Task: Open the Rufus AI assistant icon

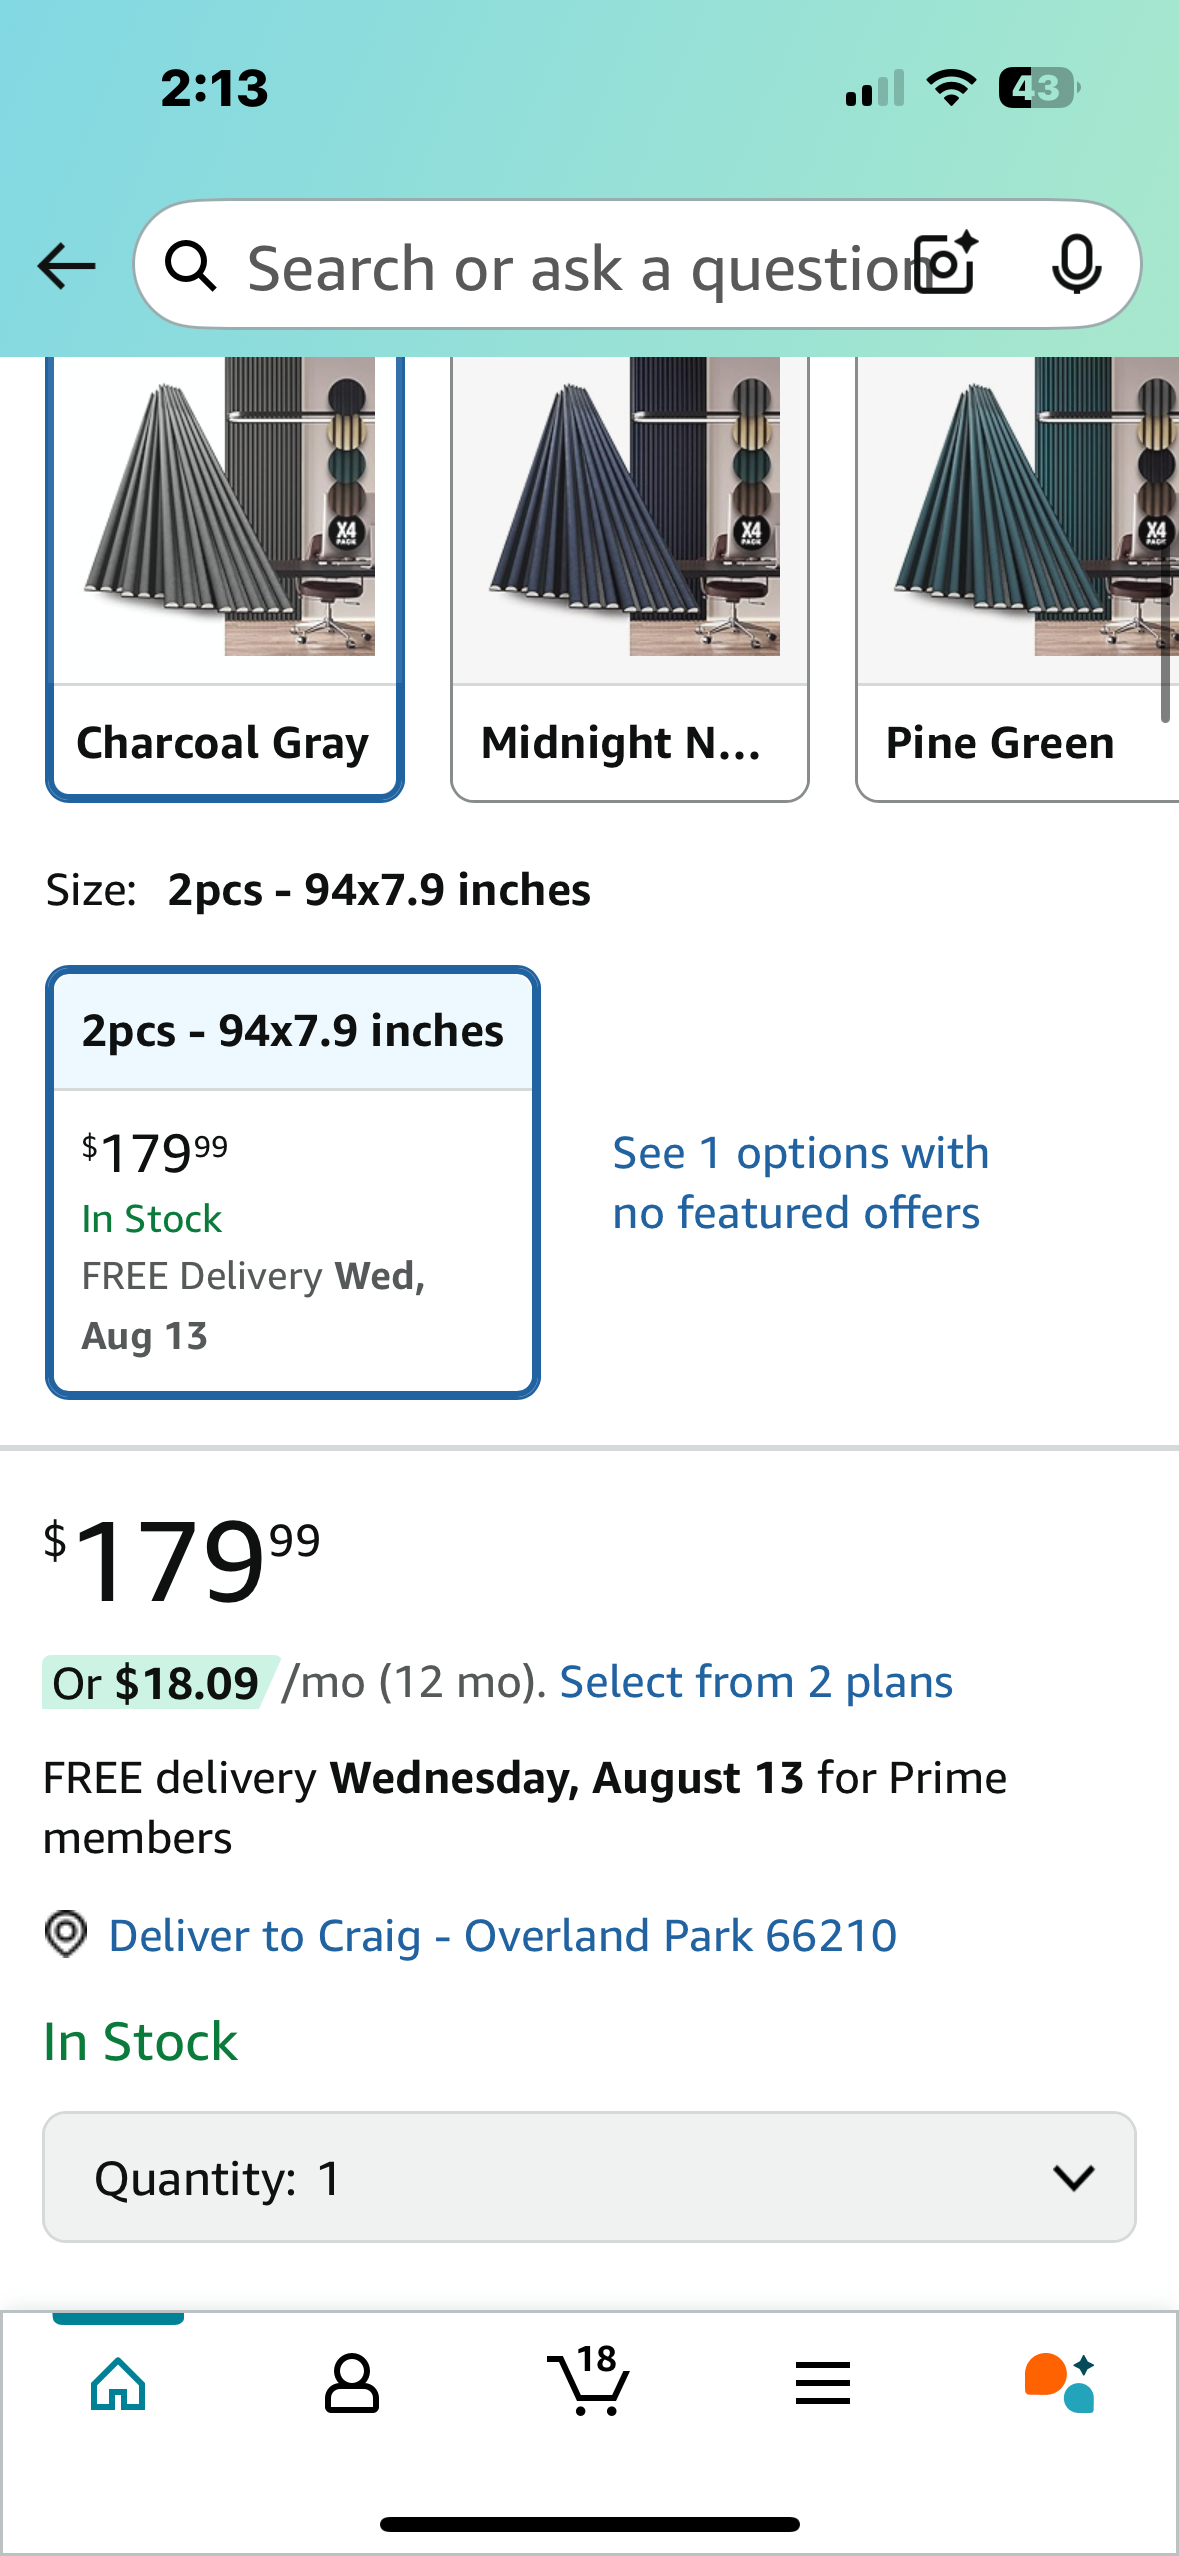Action: [x=1060, y=2382]
